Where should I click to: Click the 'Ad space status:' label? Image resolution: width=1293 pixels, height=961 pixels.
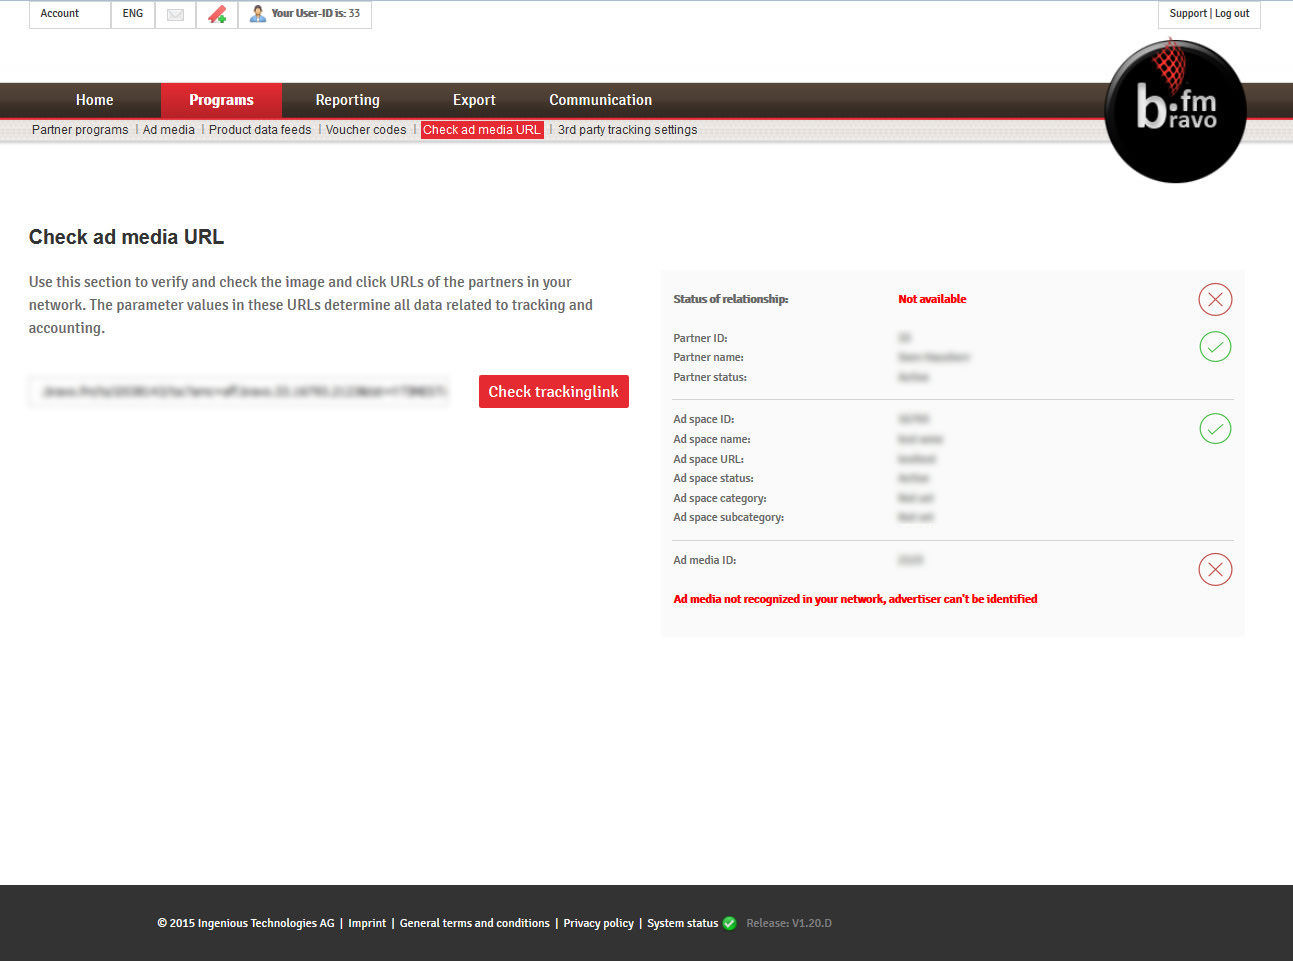714,478
